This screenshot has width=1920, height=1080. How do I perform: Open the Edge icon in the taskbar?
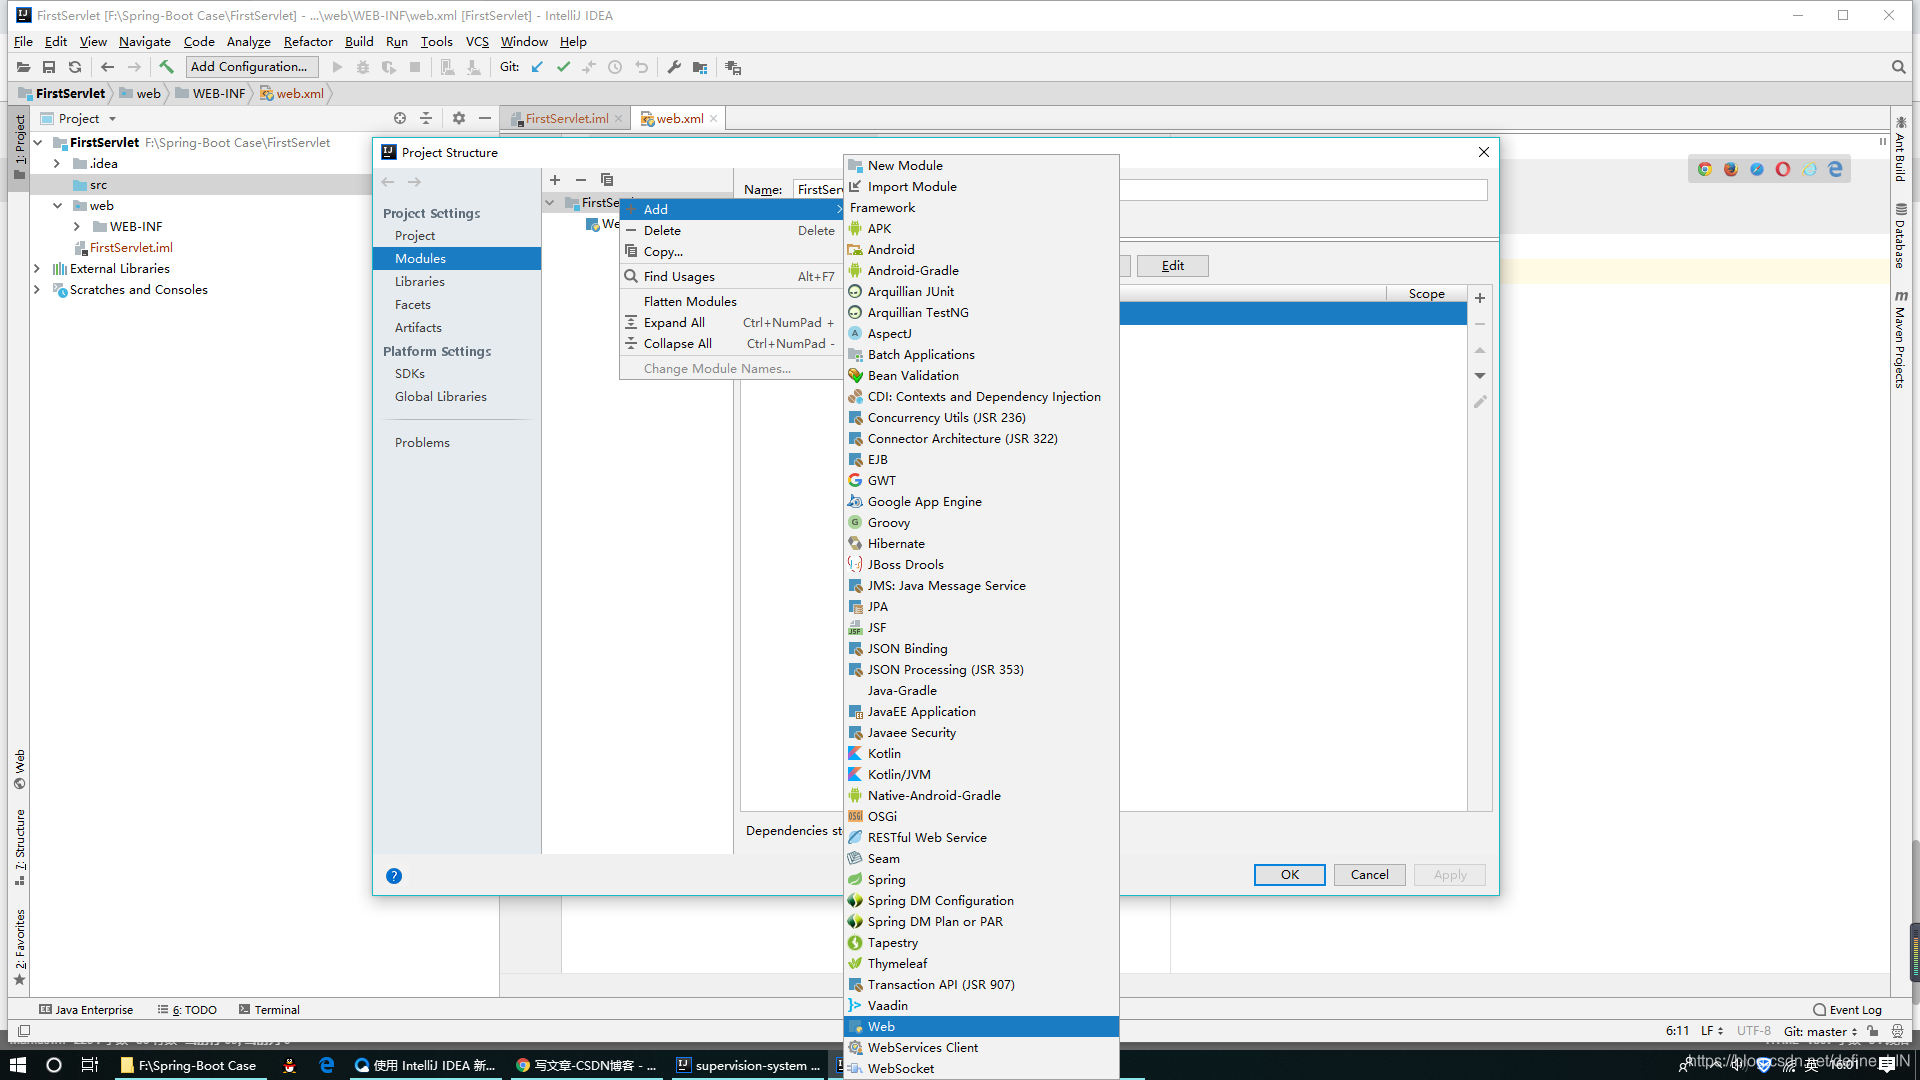coord(327,1065)
